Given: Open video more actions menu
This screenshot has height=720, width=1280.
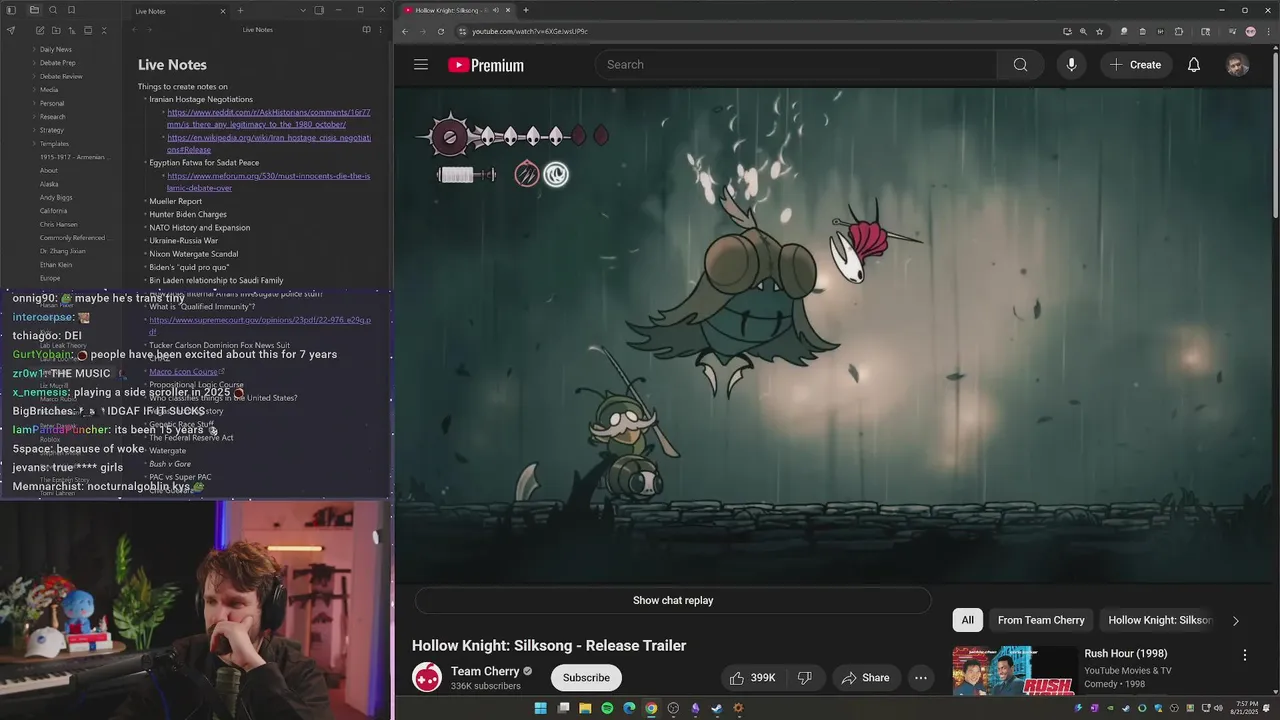Looking at the screenshot, I should pos(921,678).
